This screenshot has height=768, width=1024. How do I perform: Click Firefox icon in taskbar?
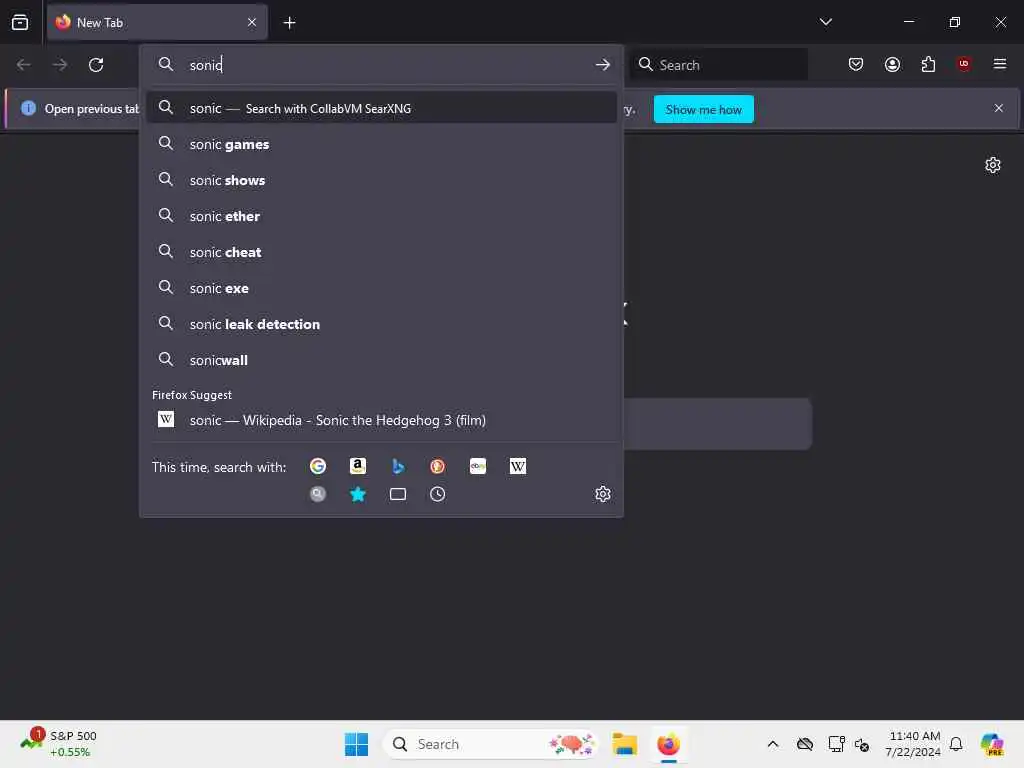pyautogui.click(x=668, y=744)
